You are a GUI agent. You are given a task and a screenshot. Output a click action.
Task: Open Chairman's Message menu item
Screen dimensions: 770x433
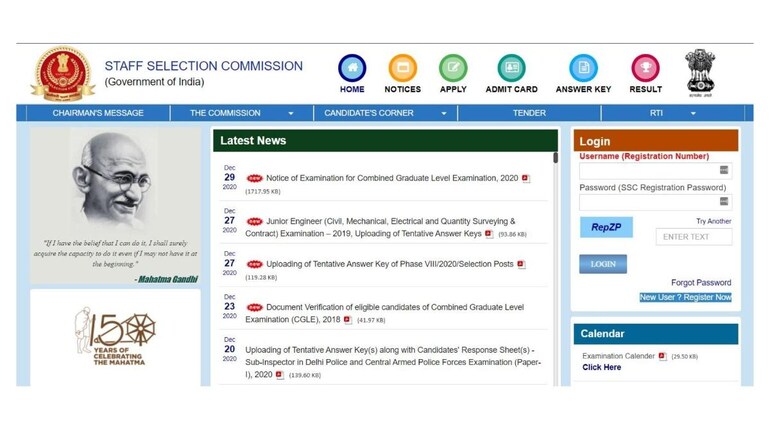(x=98, y=113)
